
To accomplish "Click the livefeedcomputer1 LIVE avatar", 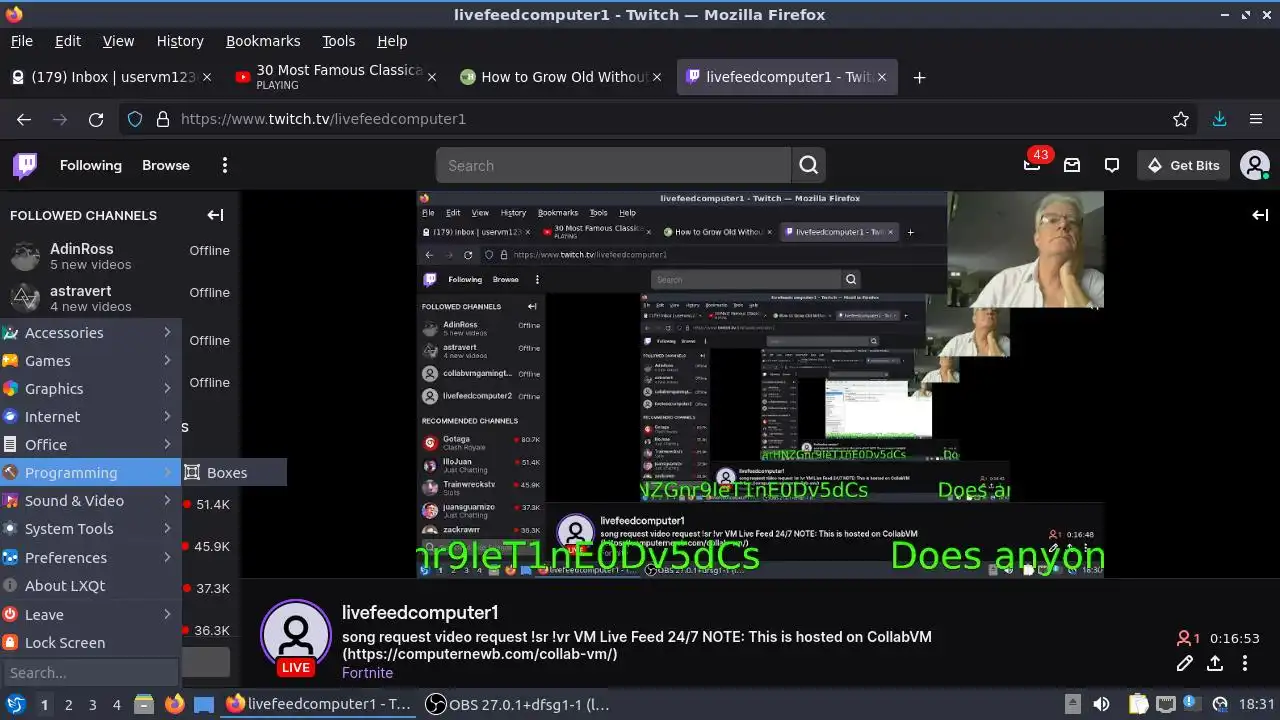I will tap(296, 636).
